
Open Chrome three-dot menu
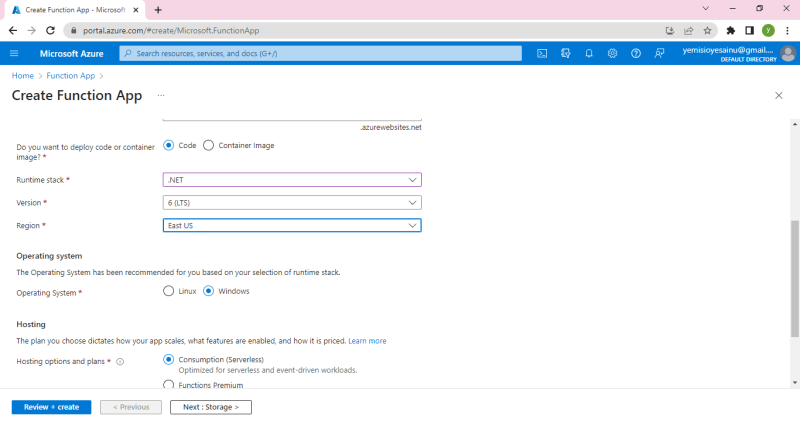[787, 31]
